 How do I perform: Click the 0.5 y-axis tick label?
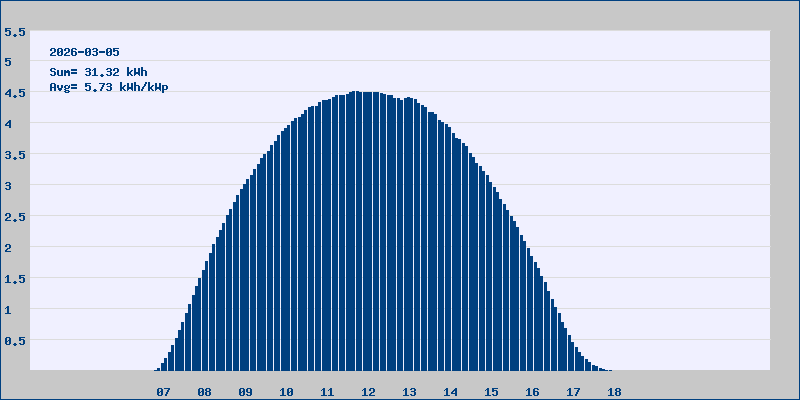(x=15, y=341)
